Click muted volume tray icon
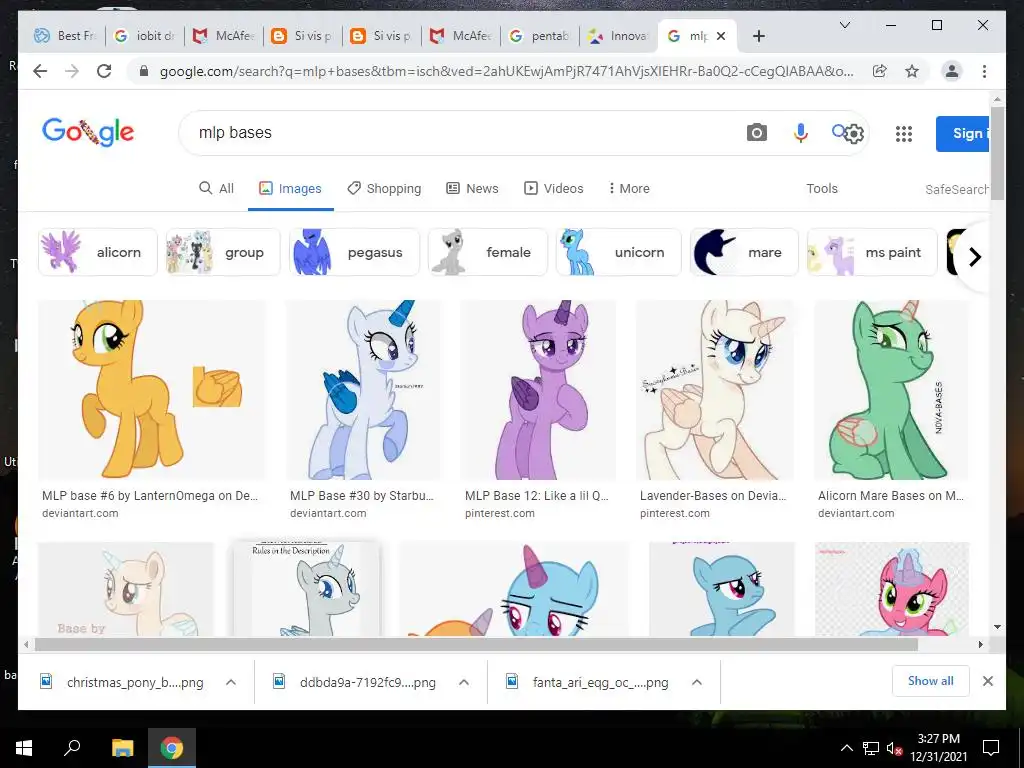 tap(894, 748)
